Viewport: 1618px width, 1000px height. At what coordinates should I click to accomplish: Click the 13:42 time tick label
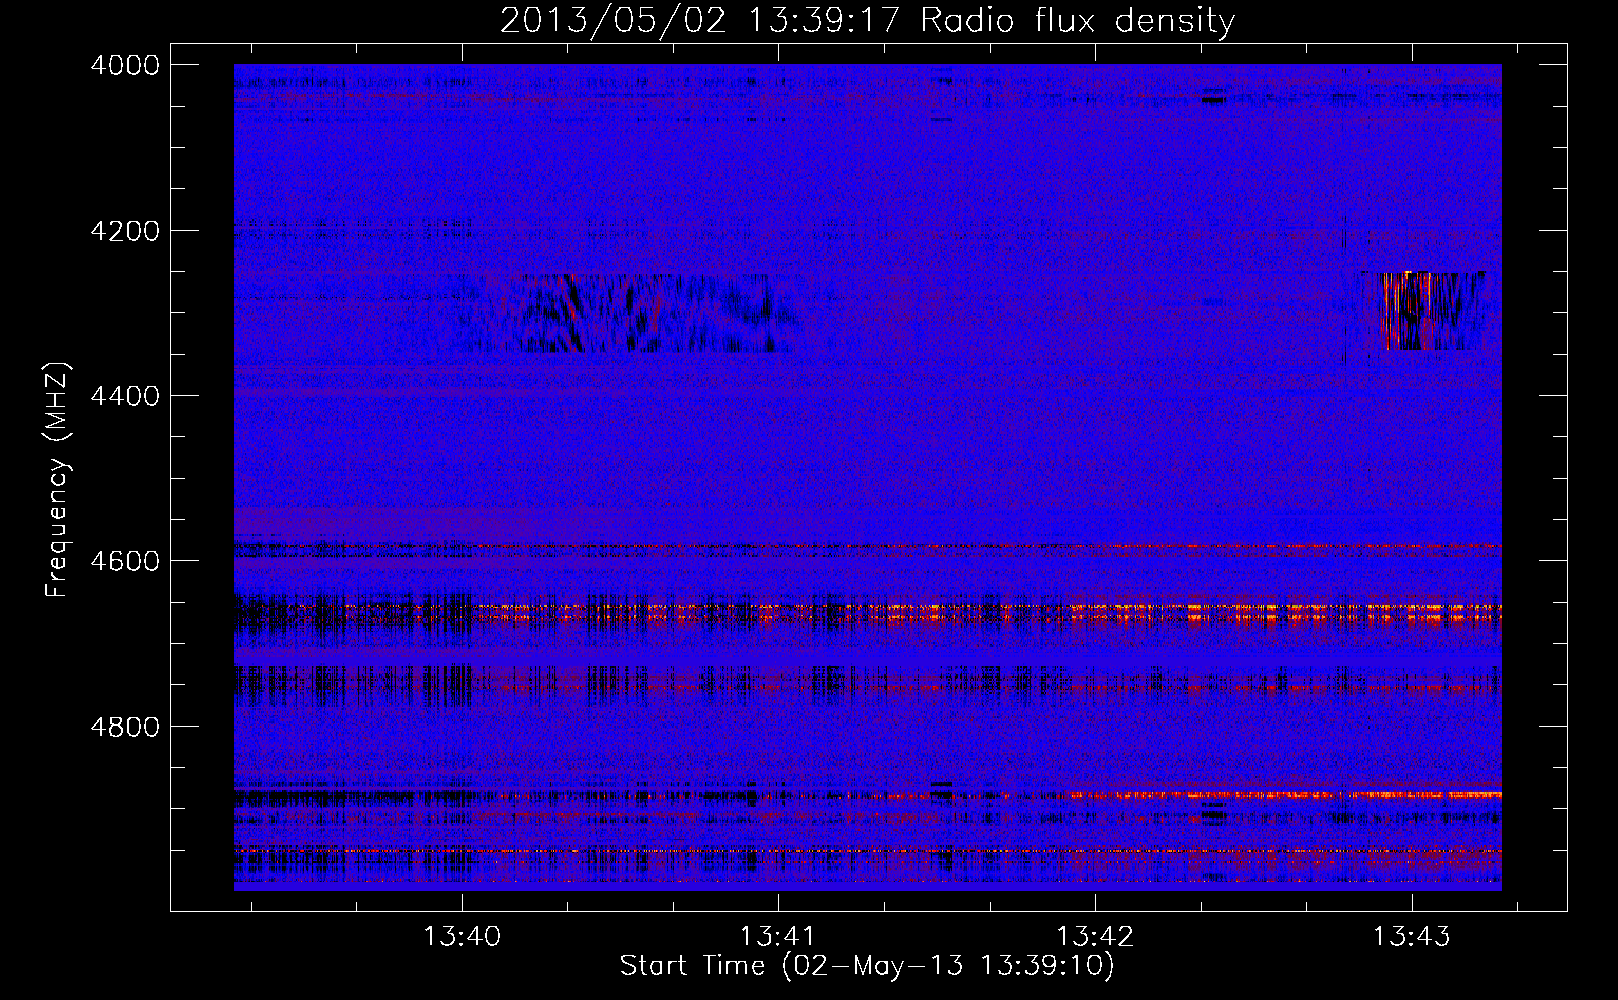(1095, 937)
